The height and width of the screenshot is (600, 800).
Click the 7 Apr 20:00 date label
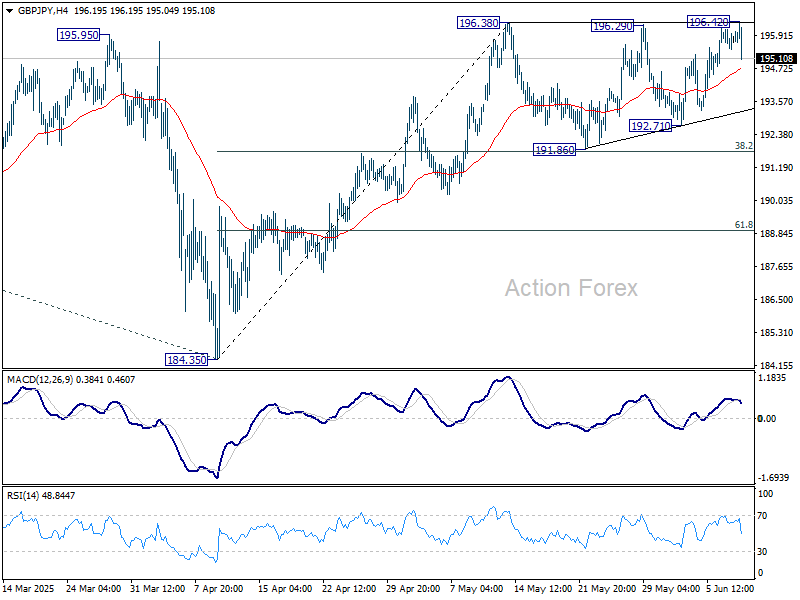[x=219, y=589]
